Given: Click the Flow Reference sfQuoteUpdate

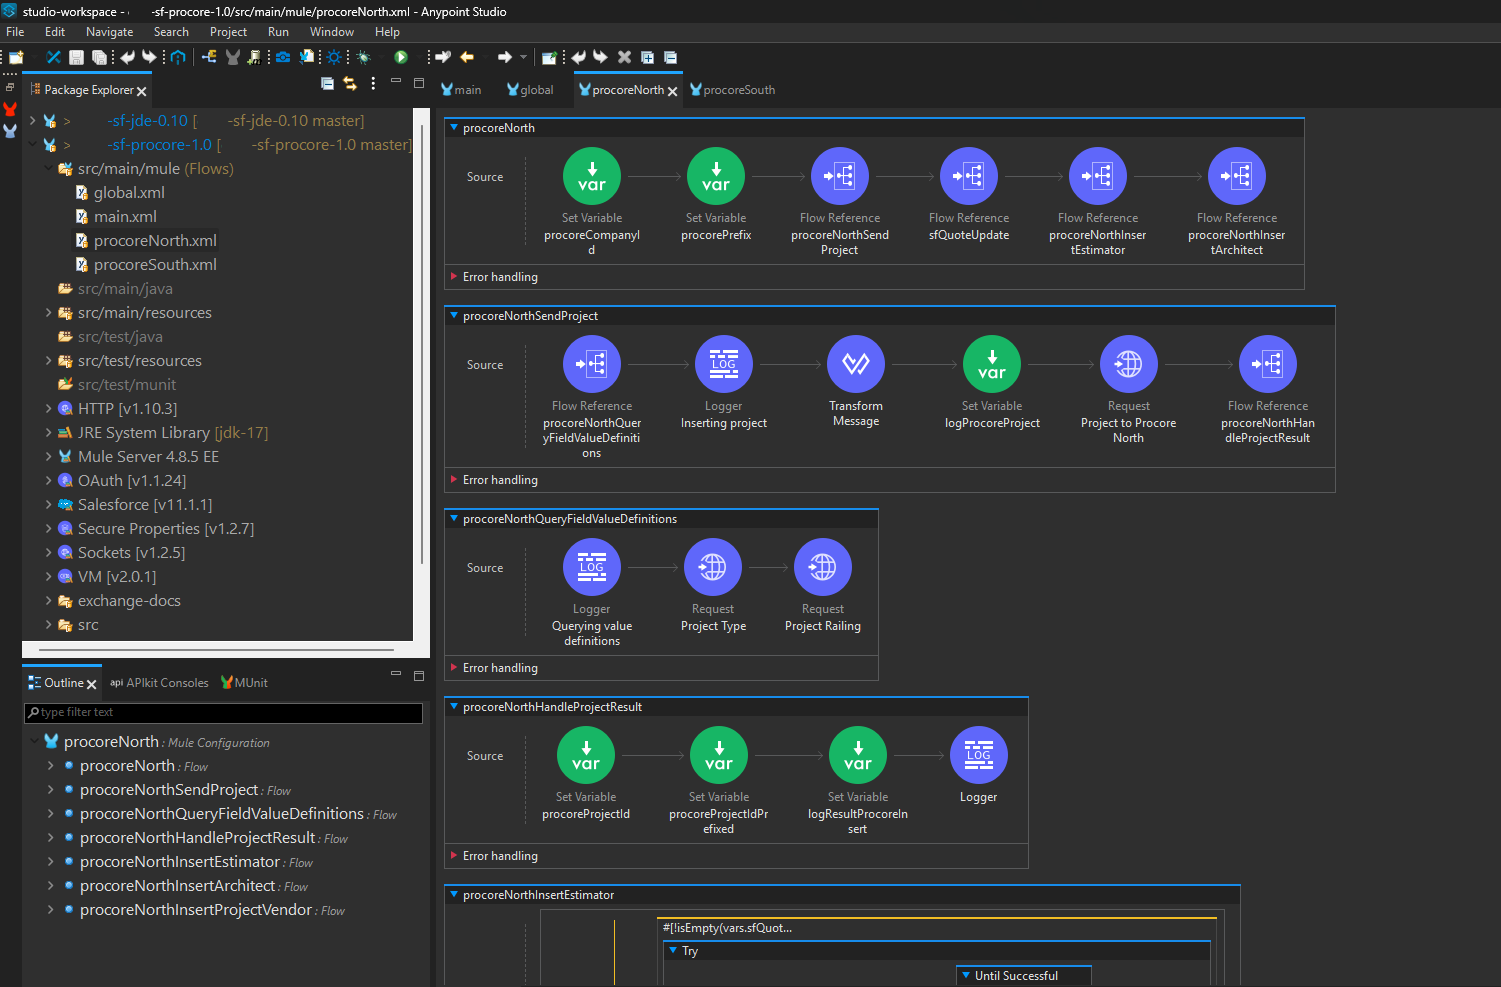Looking at the screenshot, I should coord(968,175).
